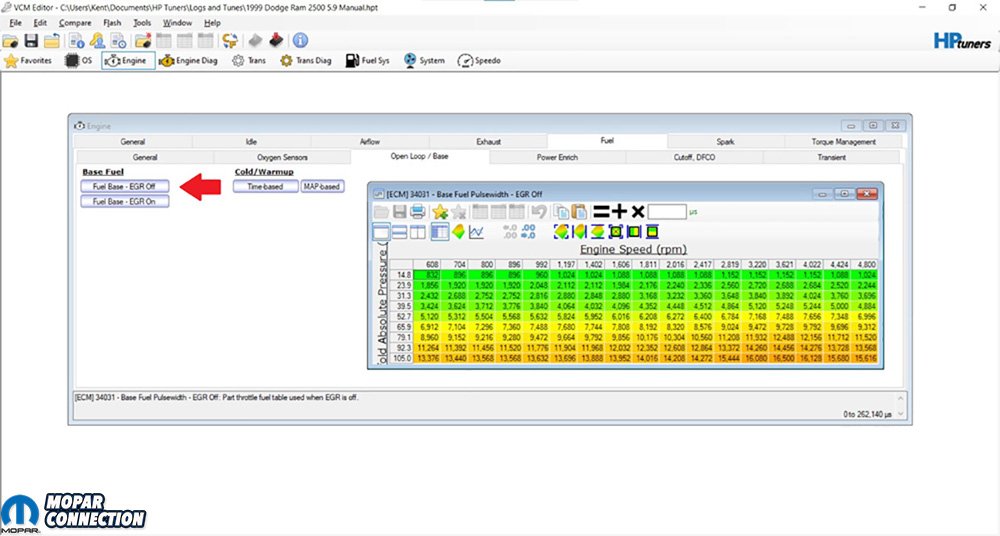
Task: Click the microsecond value input field
Action: pyautogui.click(x=667, y=211)
